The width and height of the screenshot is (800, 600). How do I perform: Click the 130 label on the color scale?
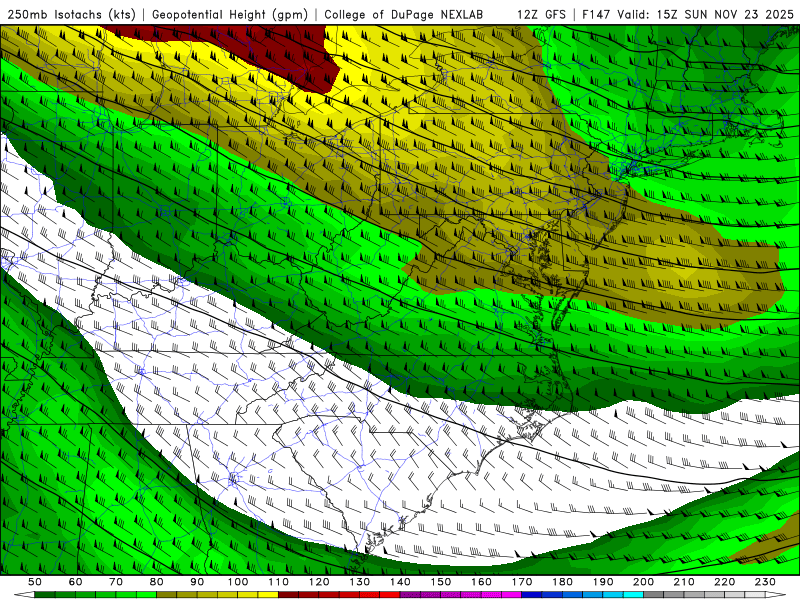coord(360,582)
